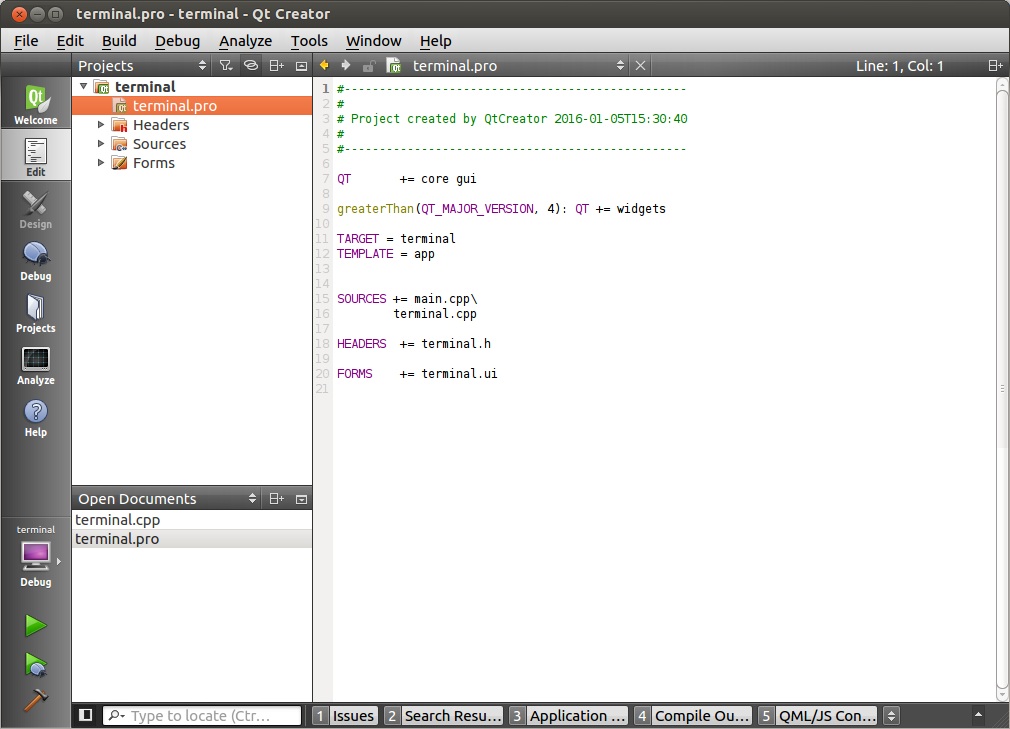Screen dimensions: 1010x729
Task: Open the output panes selector arrows
Action: (891, 715)
